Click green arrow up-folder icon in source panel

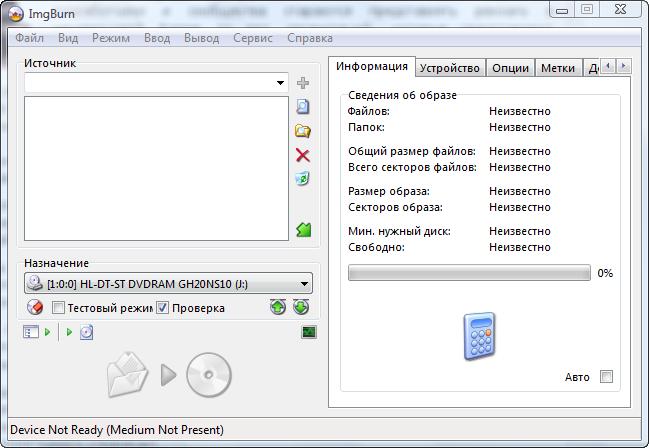pyautogui.click(x=303, y=230)
